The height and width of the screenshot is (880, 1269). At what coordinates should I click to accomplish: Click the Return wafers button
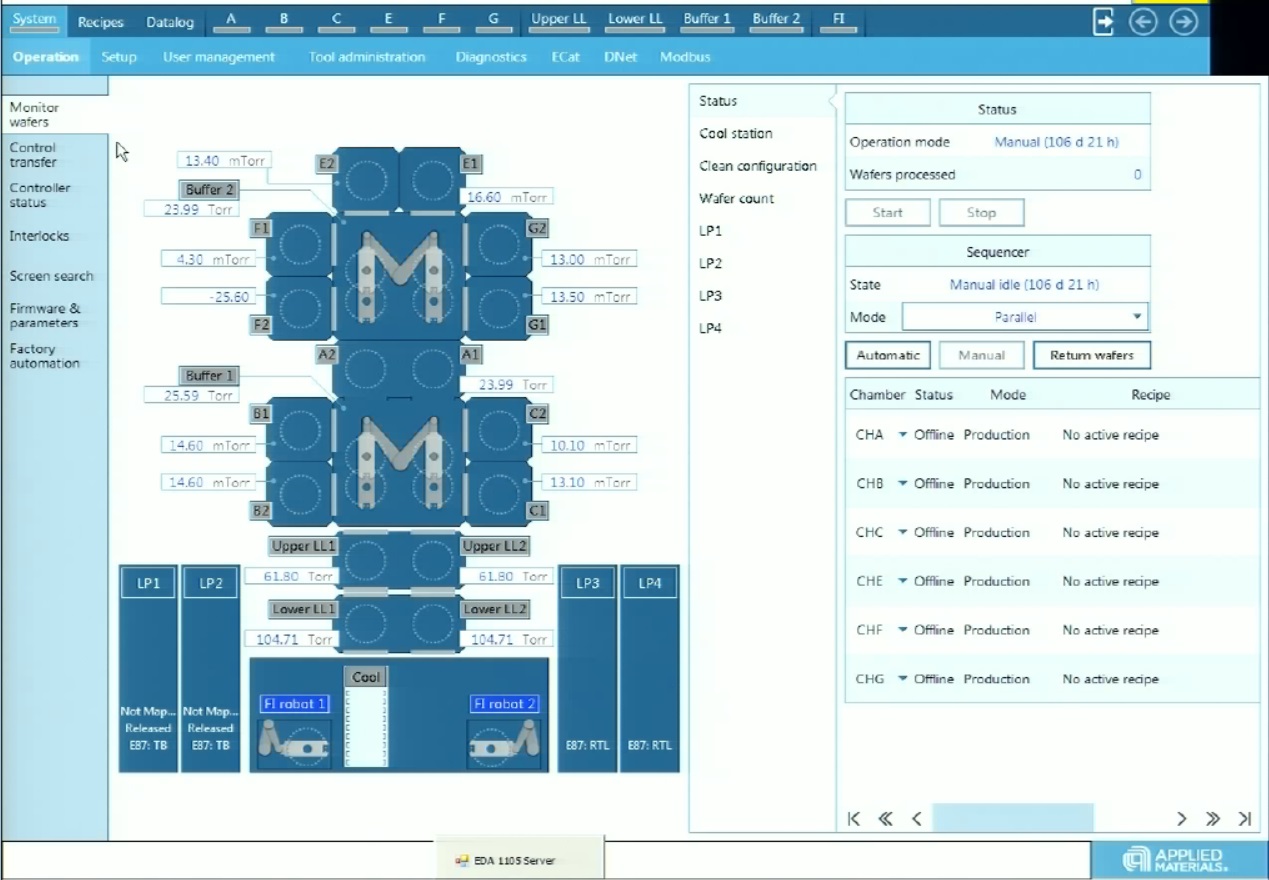coord(1092,355)
